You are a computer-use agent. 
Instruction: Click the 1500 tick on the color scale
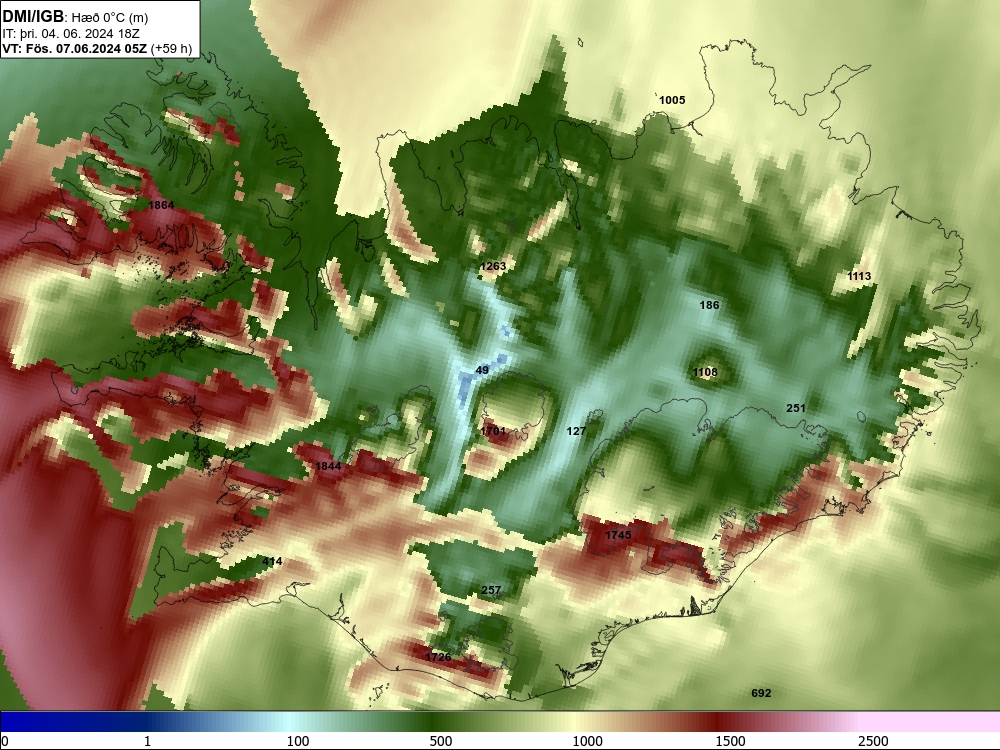(730, 741)
